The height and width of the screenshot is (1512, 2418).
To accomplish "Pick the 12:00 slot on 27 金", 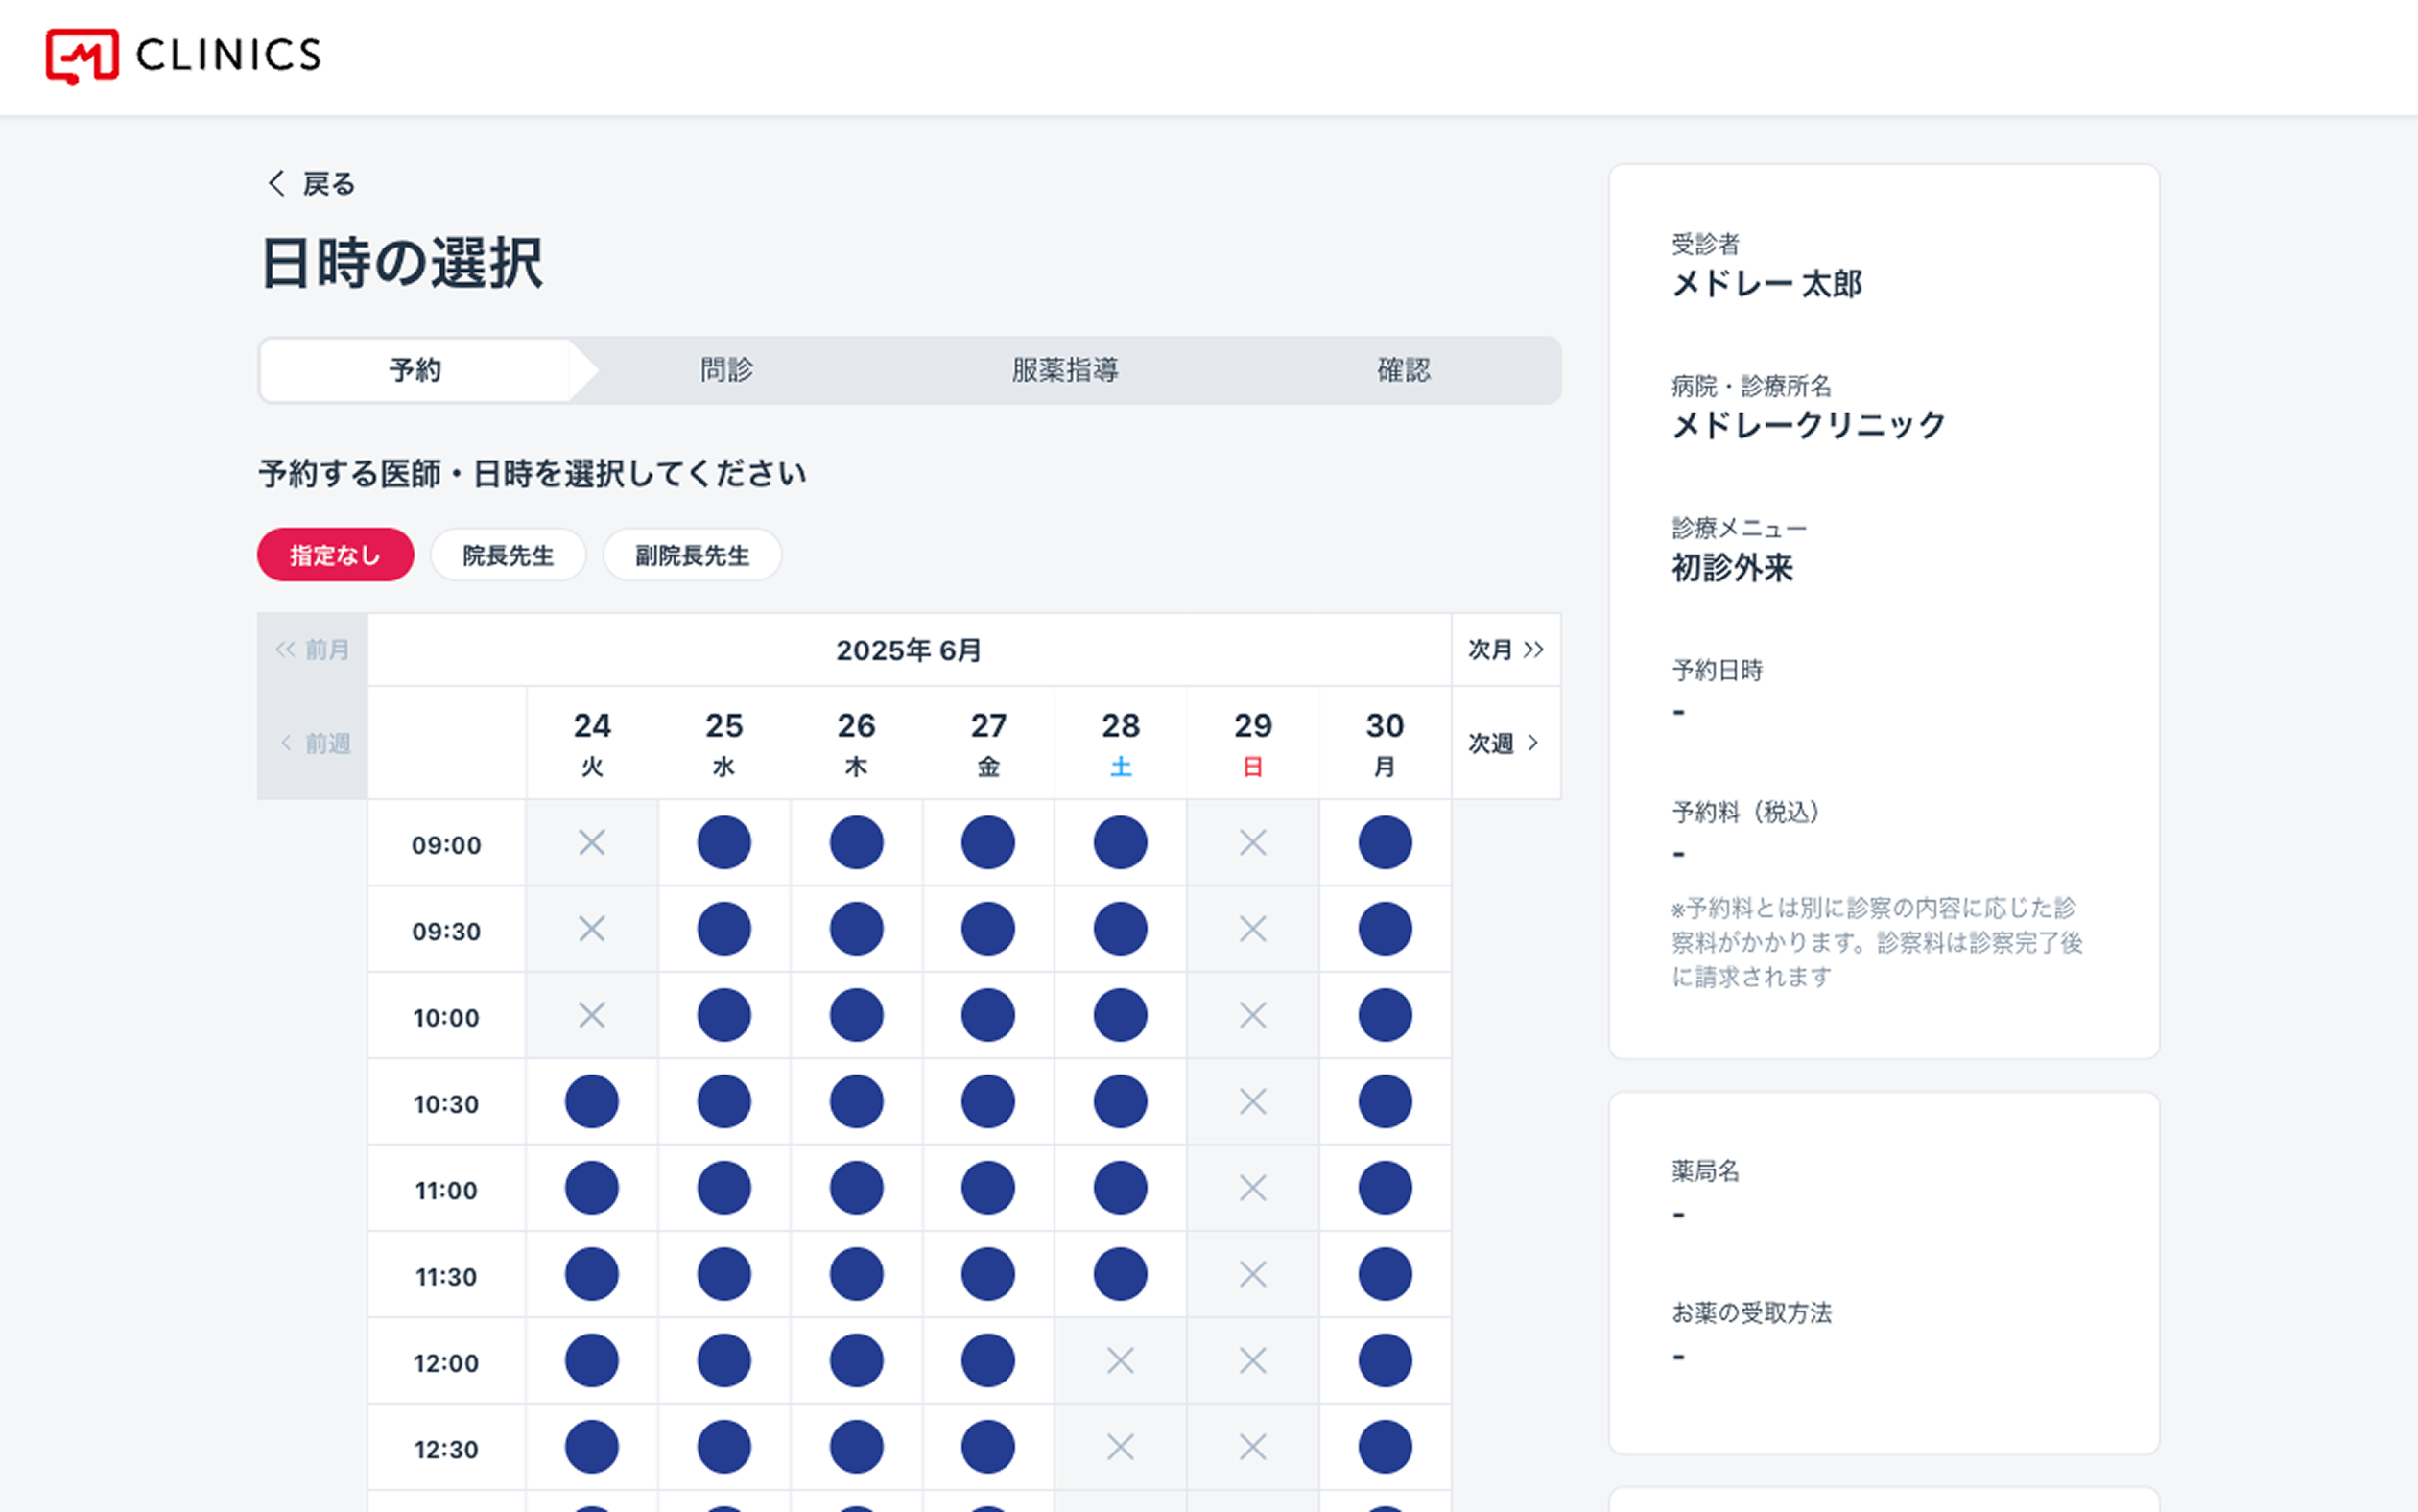I will point(988,1361).
